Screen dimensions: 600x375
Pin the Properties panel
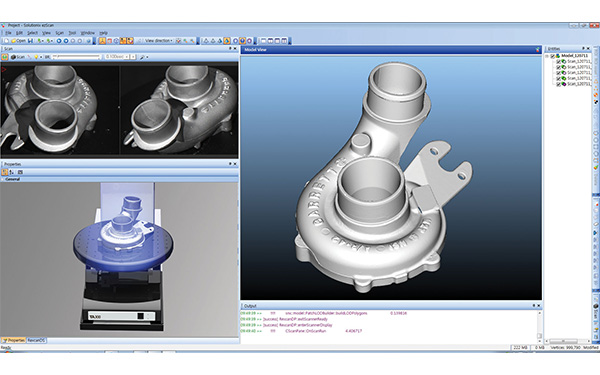point(230,164)
